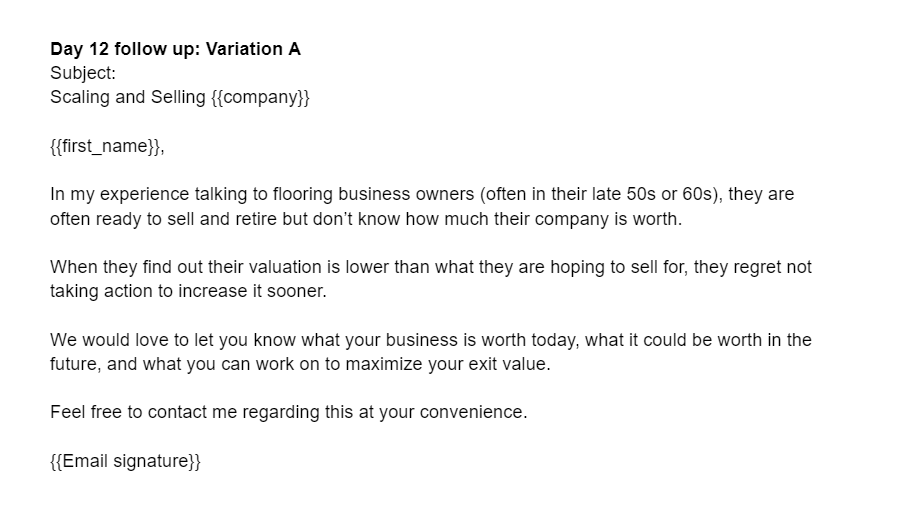906x520 pixels.
Task: Click the words 'Scaling and Selling'
Action: point(128,98)
